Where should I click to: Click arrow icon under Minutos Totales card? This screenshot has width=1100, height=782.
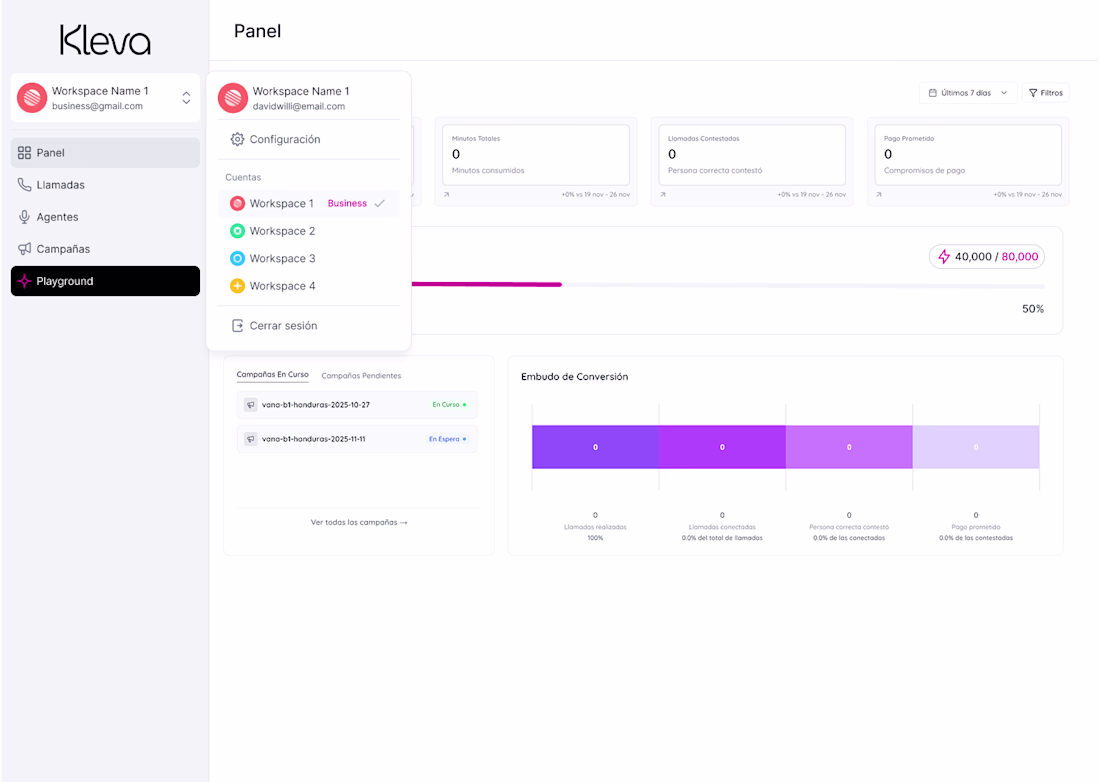point(446,195)
